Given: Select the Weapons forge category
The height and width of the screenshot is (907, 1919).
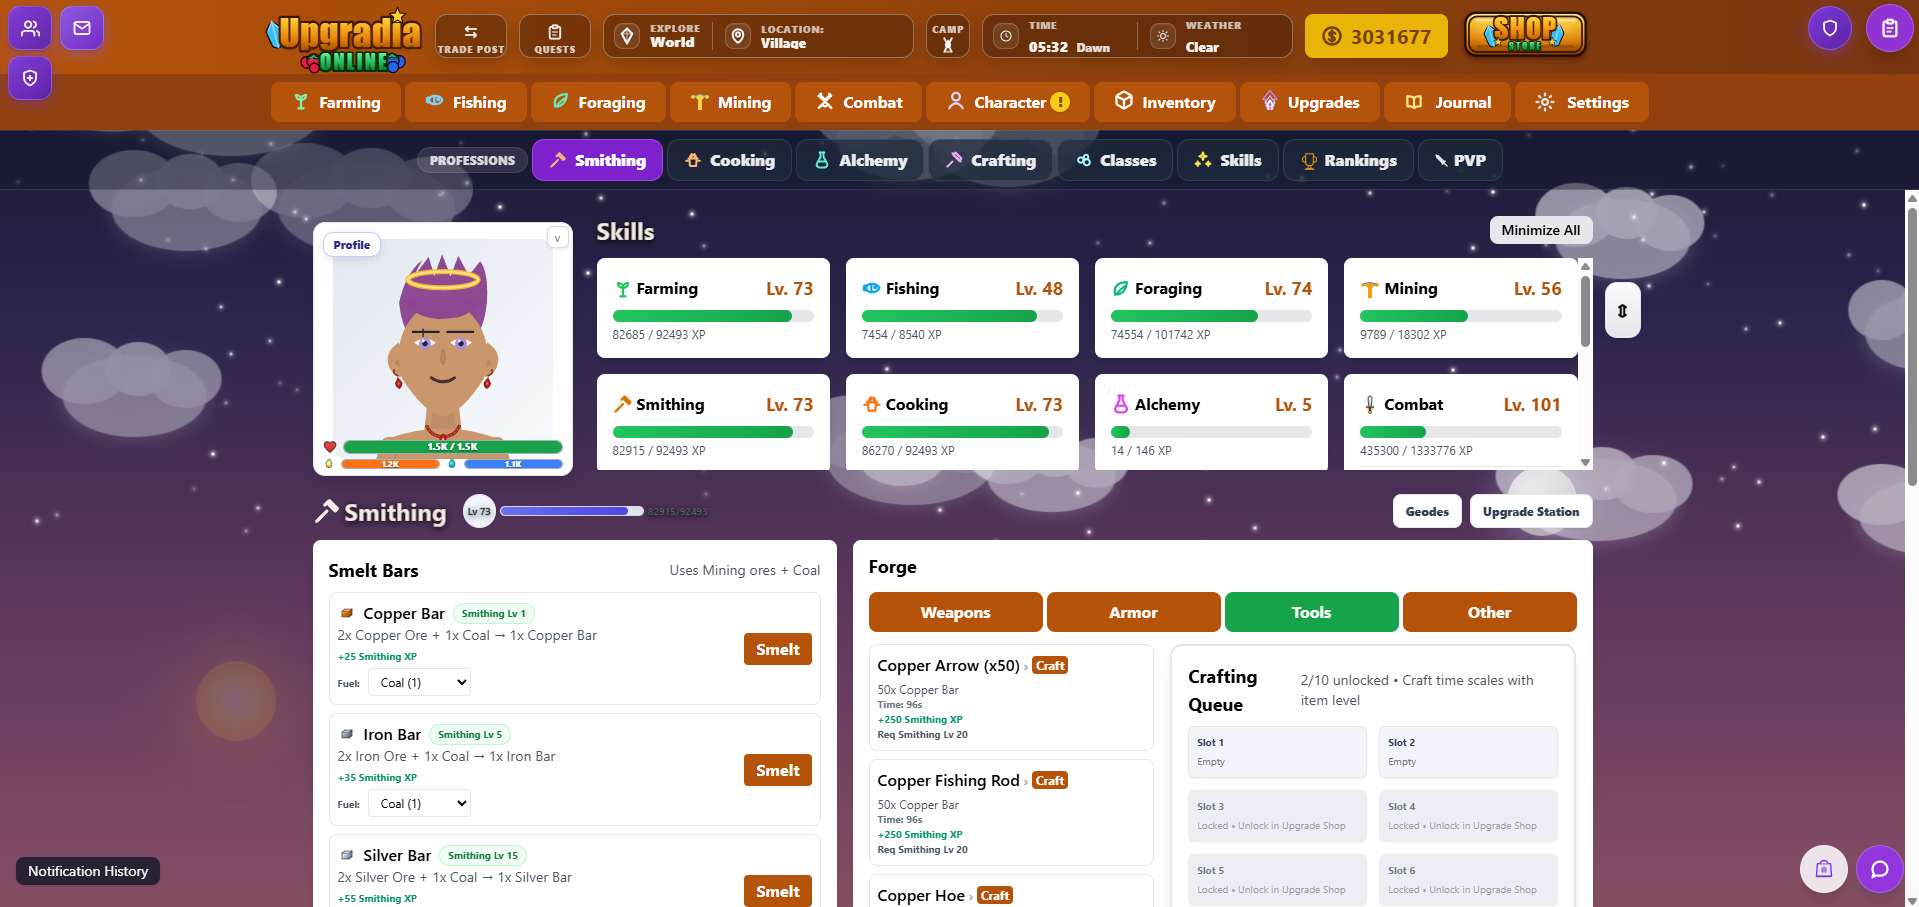Looking at the screenshot, I should [x=955, y=612].
